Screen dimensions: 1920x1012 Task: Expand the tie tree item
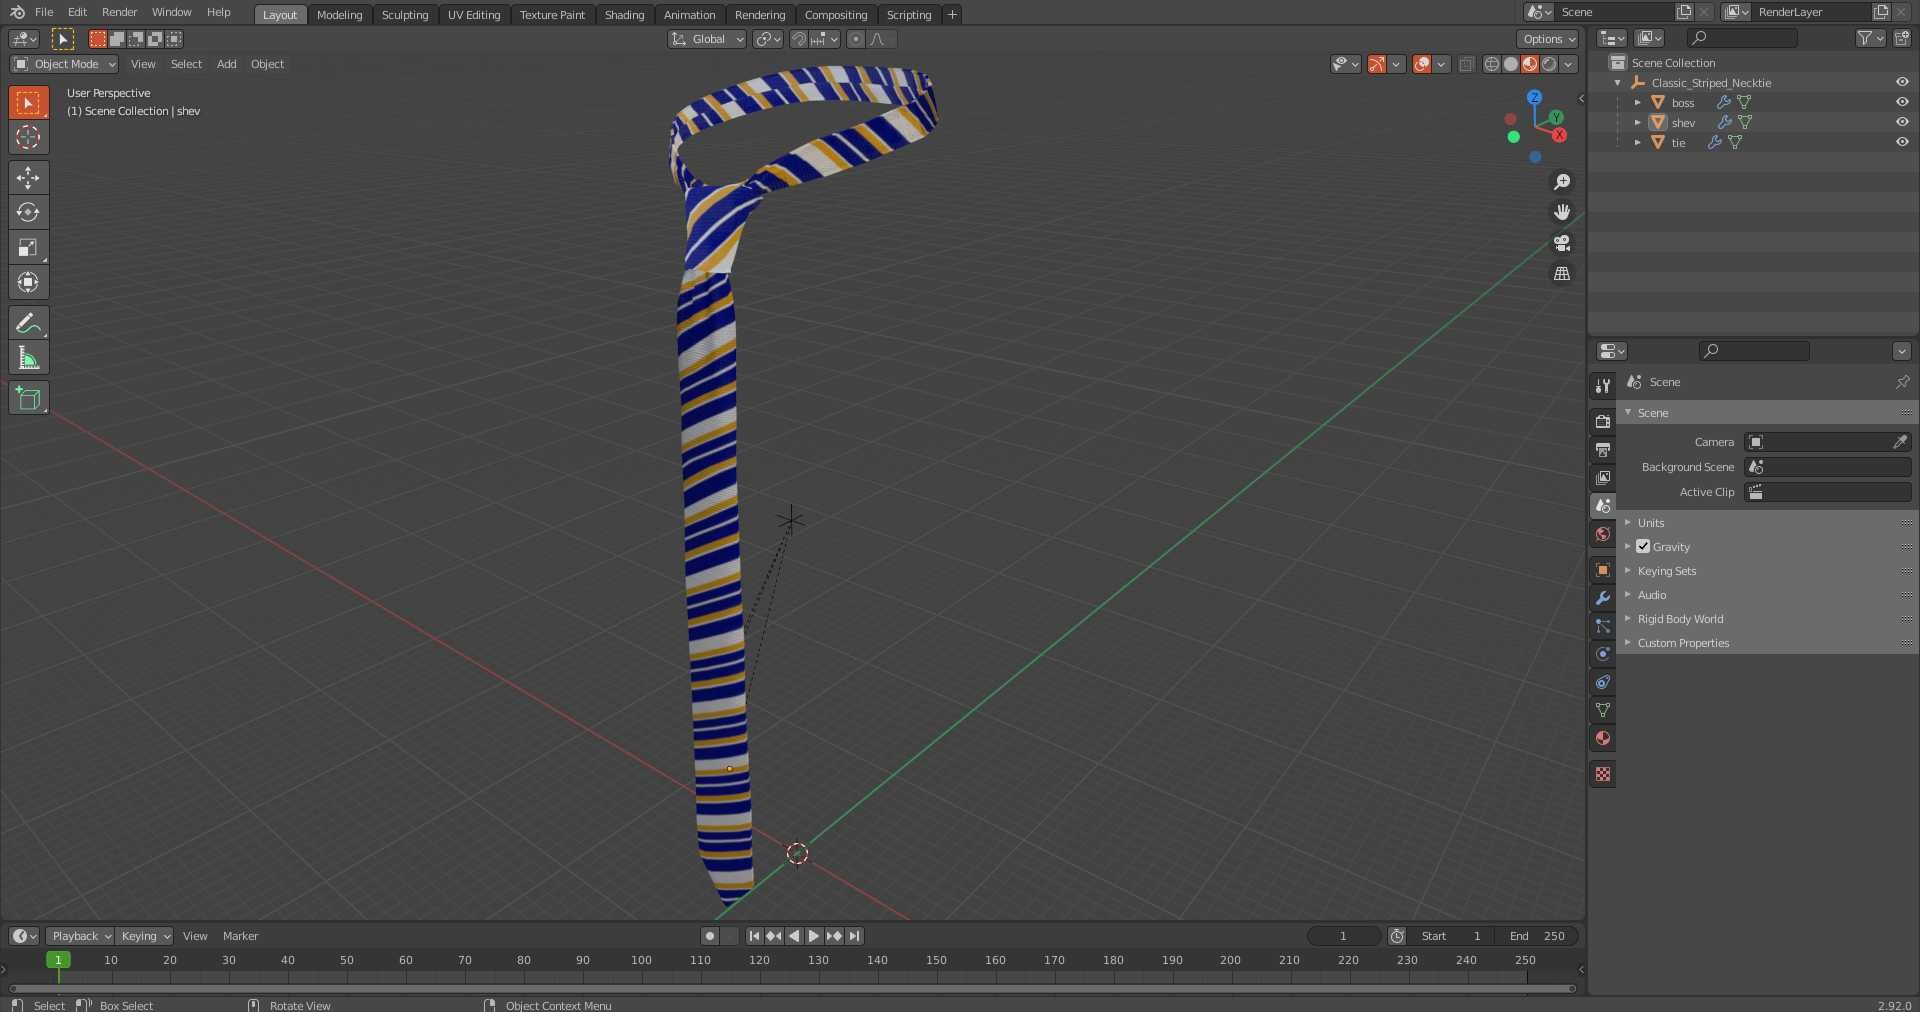pyautogui.click(x=1638, y=142)
